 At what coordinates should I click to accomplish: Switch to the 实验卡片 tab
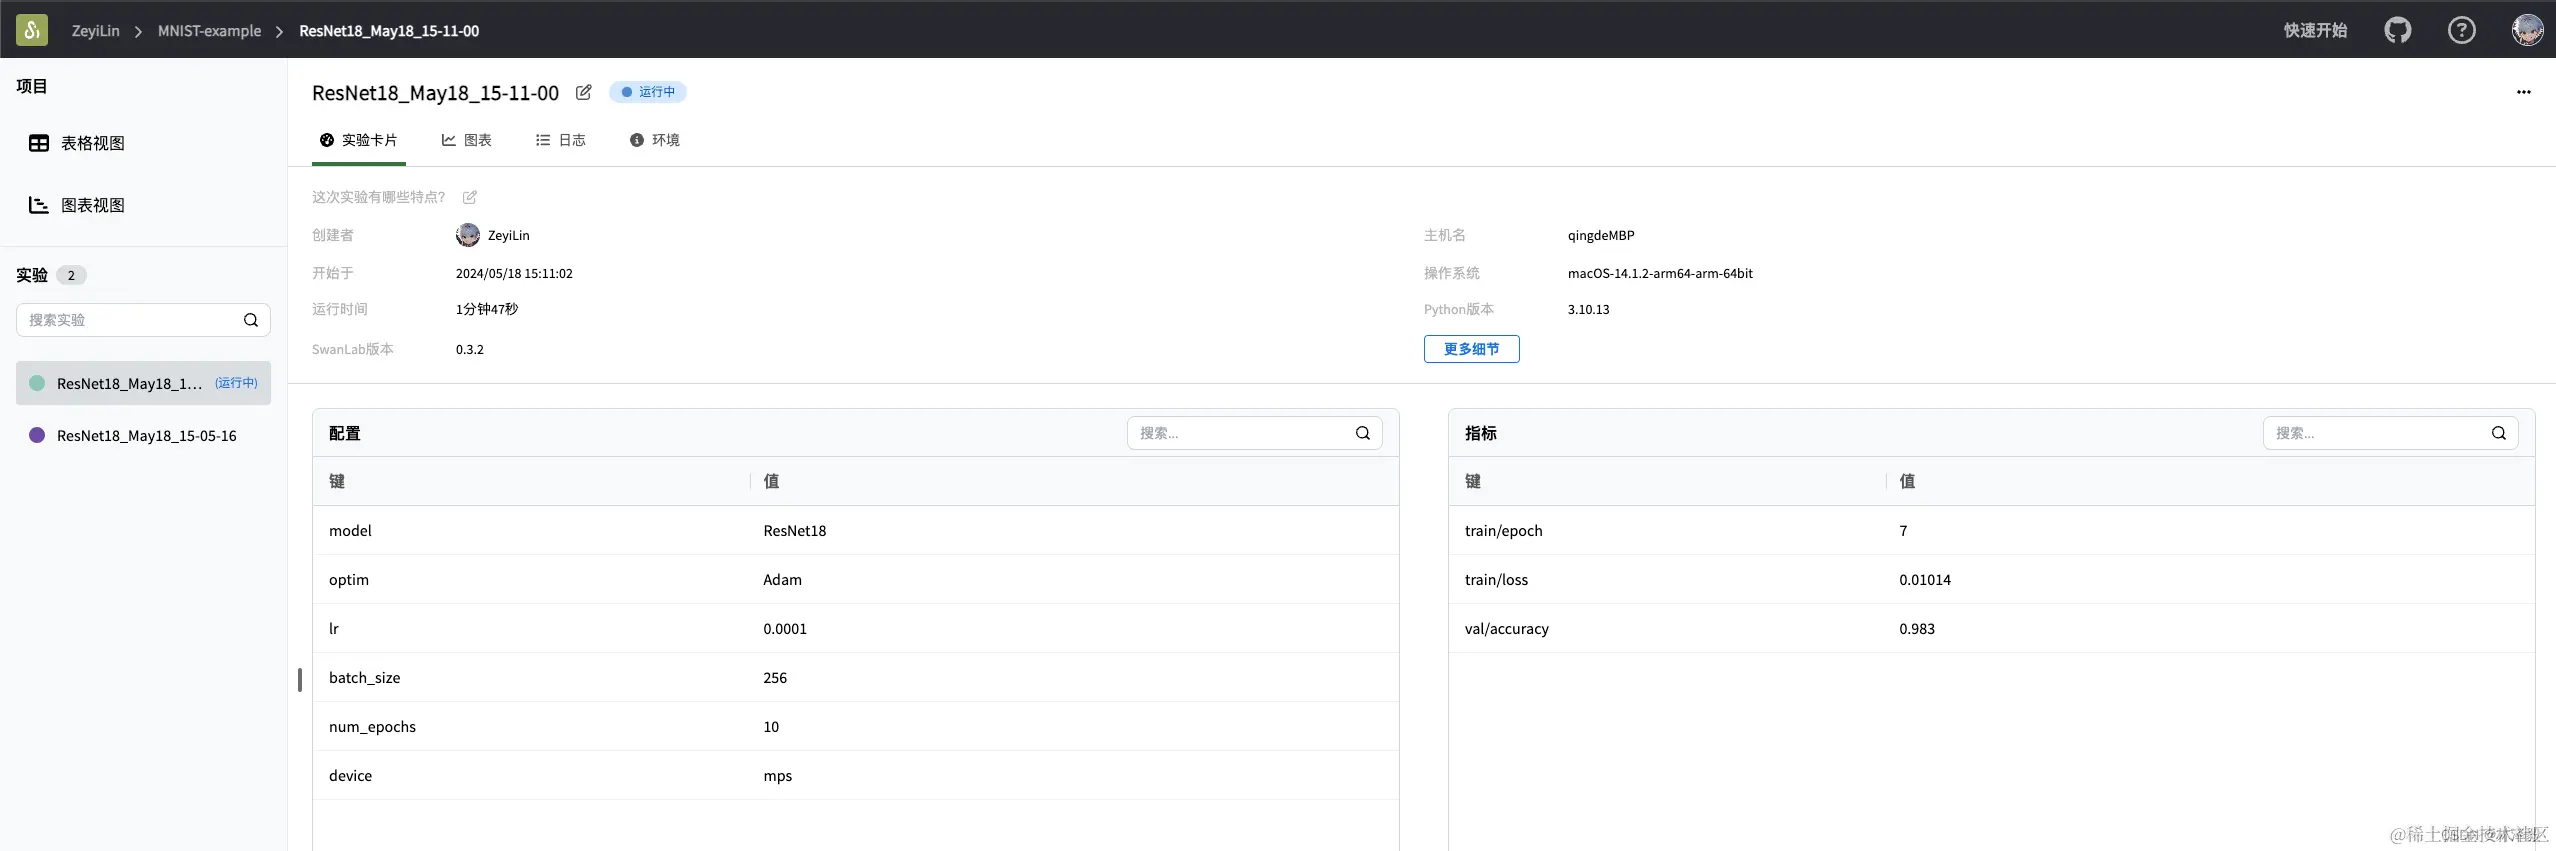tap(358, 140)
